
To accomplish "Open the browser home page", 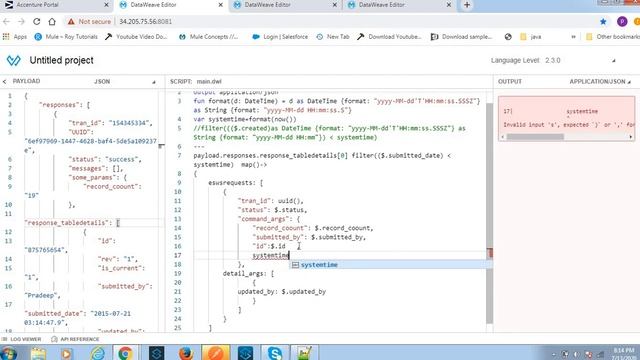I will (52, 22).
